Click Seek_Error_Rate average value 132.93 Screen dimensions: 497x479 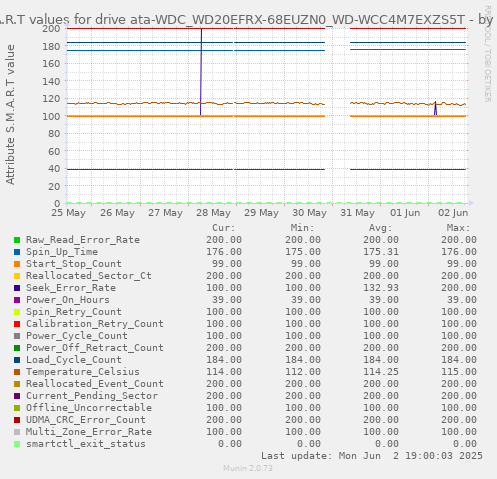point(381,288)
